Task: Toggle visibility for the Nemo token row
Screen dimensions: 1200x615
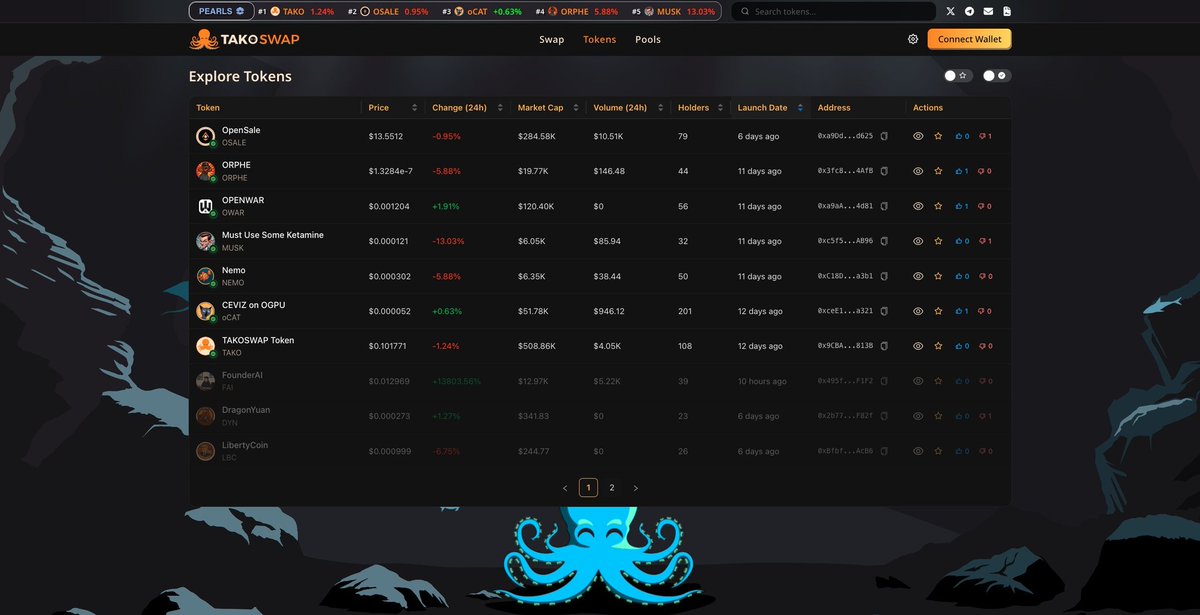Action: (918, 276)
